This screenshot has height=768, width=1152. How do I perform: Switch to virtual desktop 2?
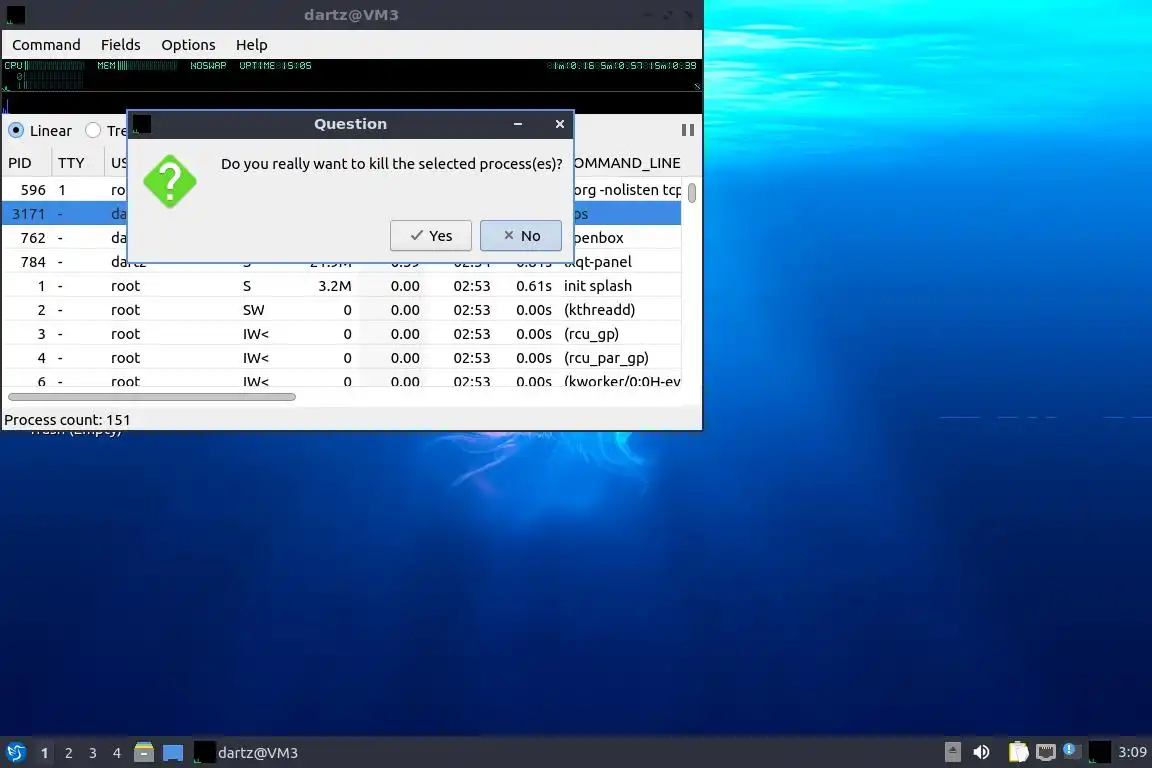point(68,753)
